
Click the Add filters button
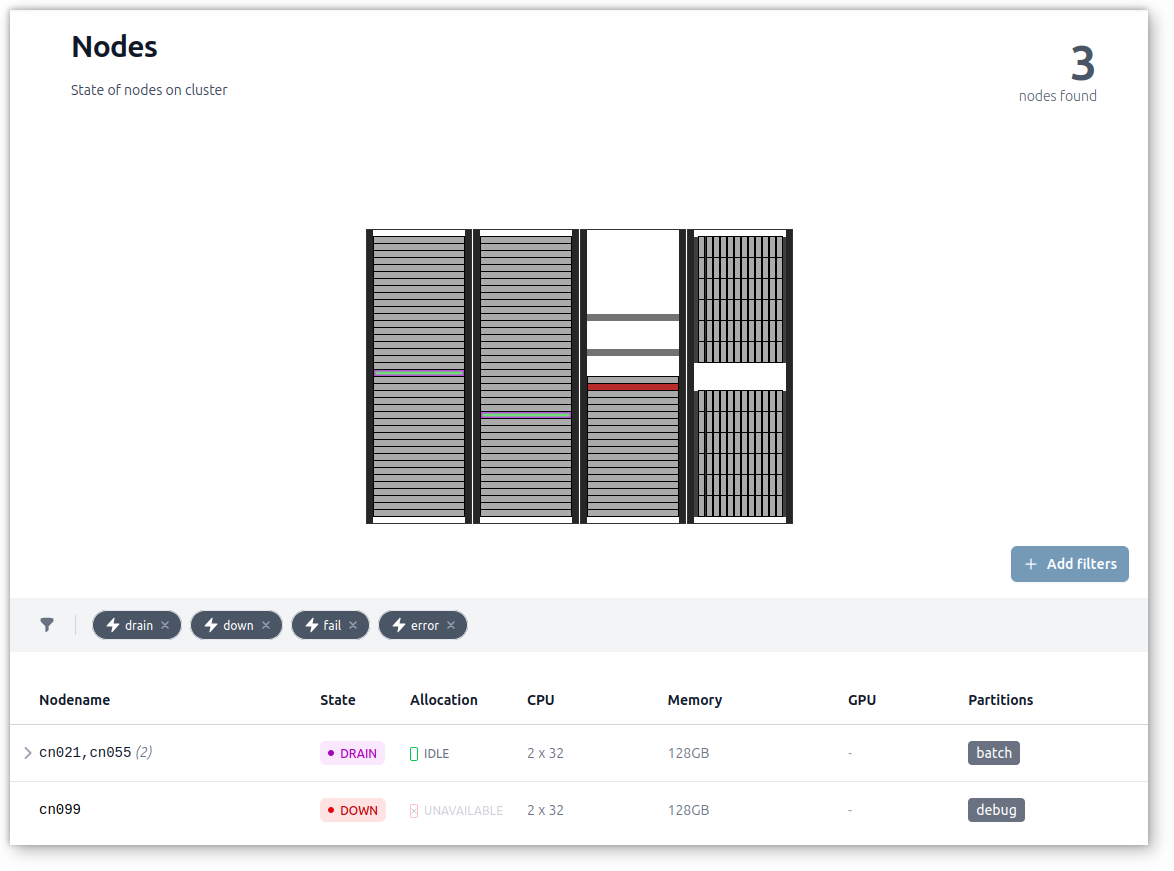coord(1069,564)
